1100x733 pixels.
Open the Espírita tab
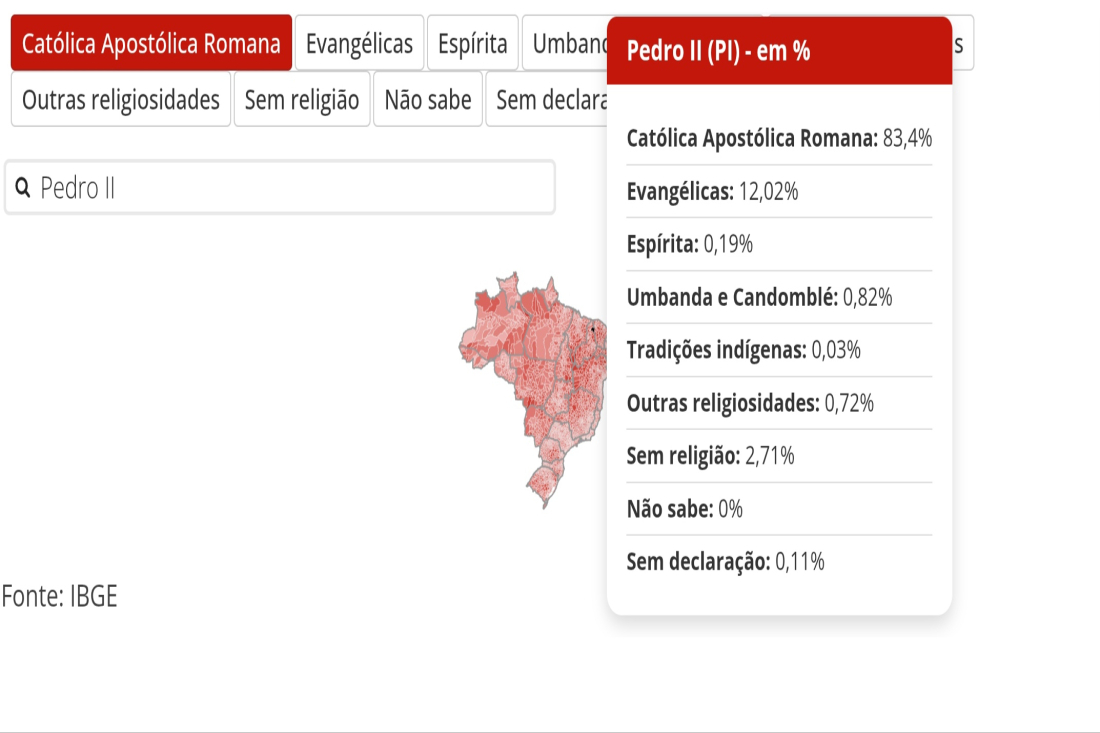[x=472, y=43]
